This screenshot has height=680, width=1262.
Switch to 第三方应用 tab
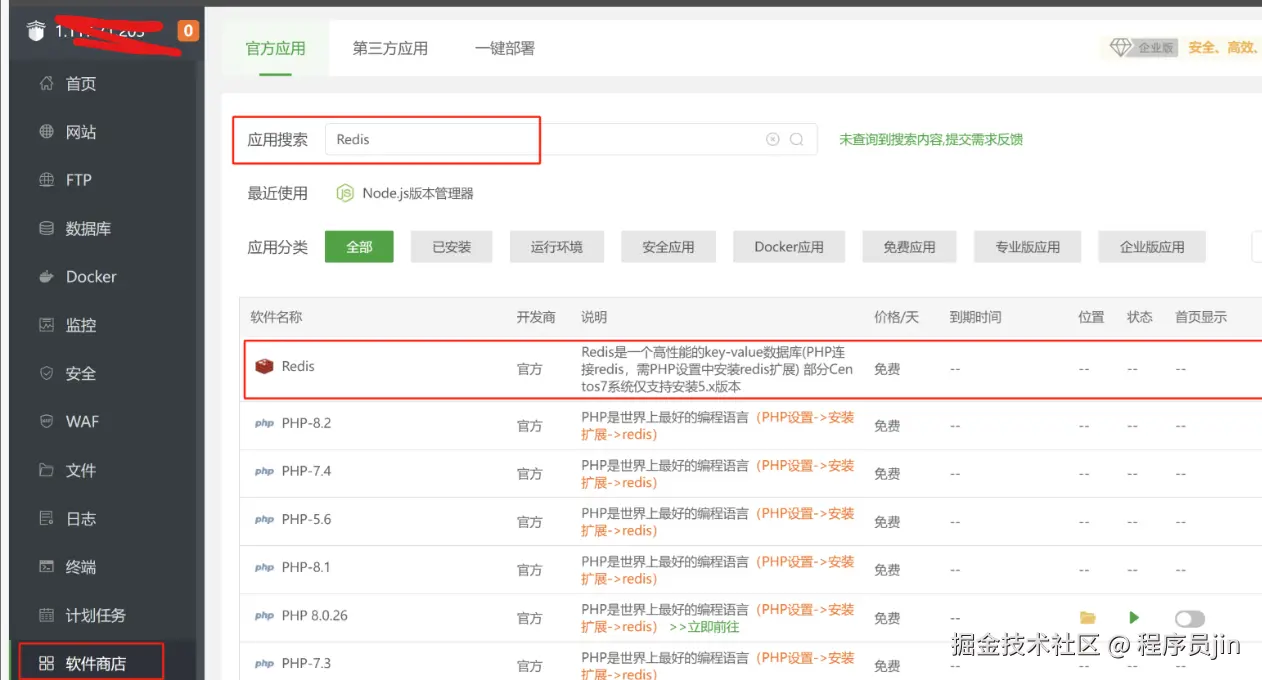coord(390,48)
